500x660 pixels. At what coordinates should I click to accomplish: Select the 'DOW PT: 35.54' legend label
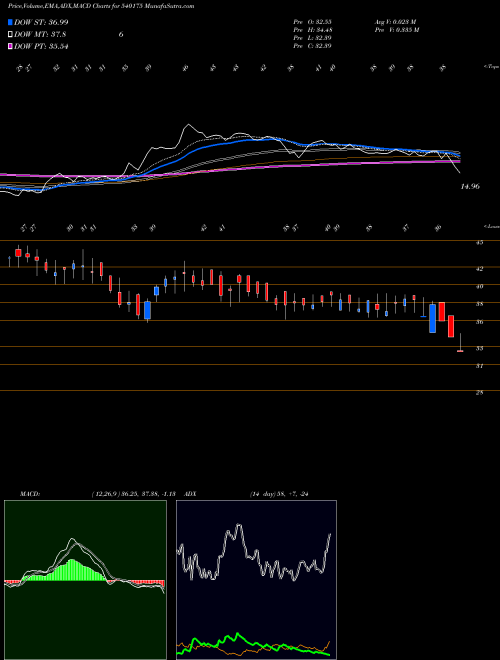(x=41, y=46)
